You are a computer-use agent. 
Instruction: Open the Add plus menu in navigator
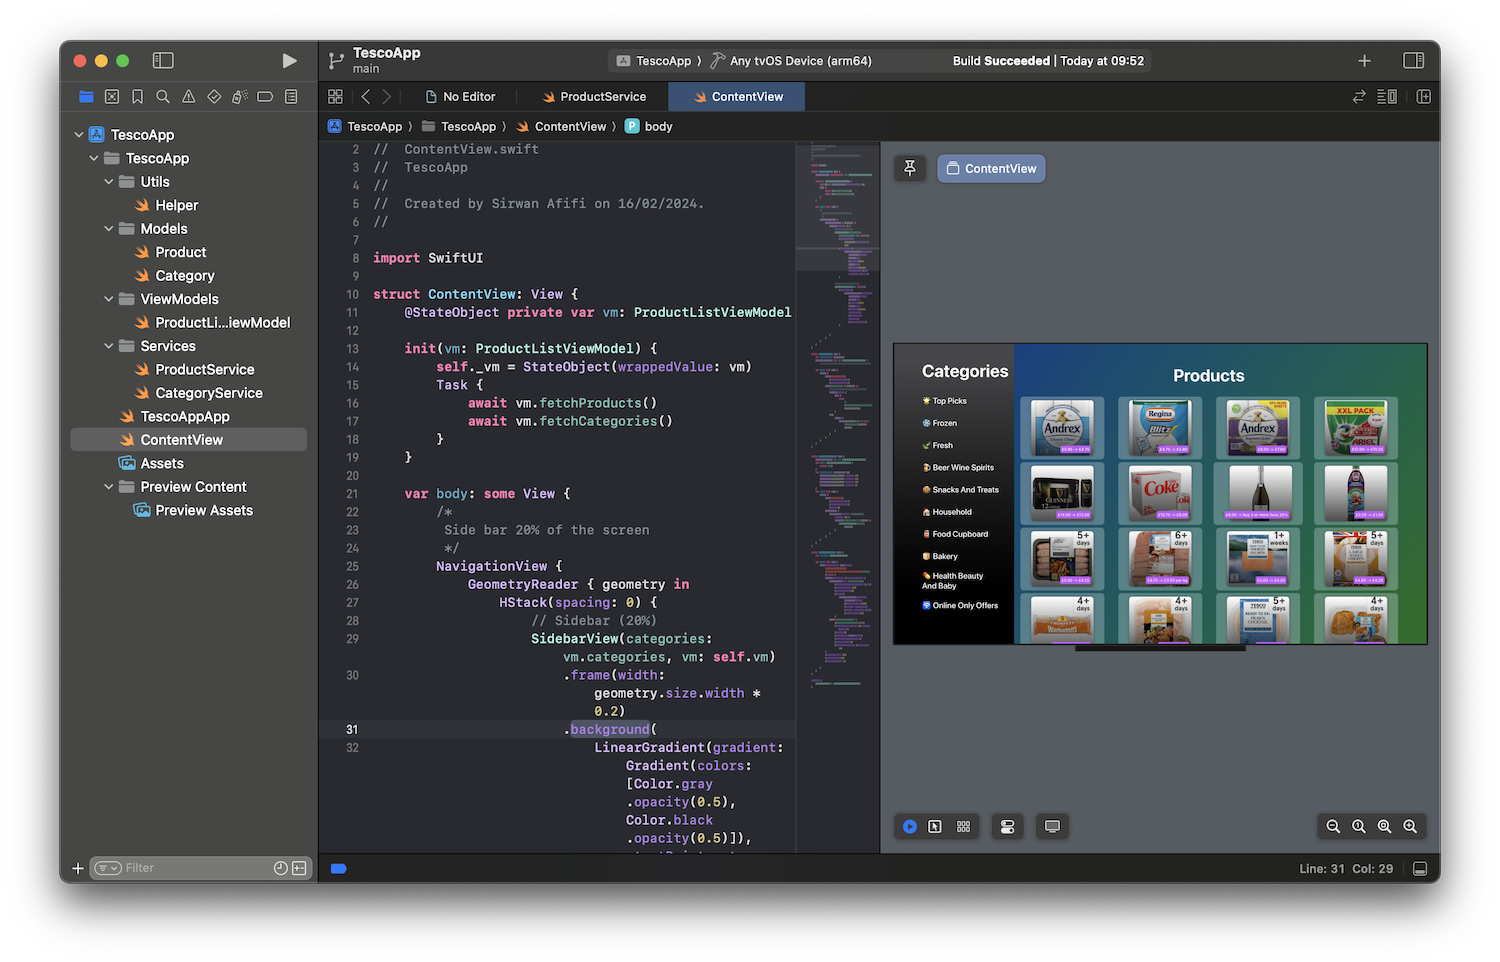pyautogui.click(x=78, y=868)
